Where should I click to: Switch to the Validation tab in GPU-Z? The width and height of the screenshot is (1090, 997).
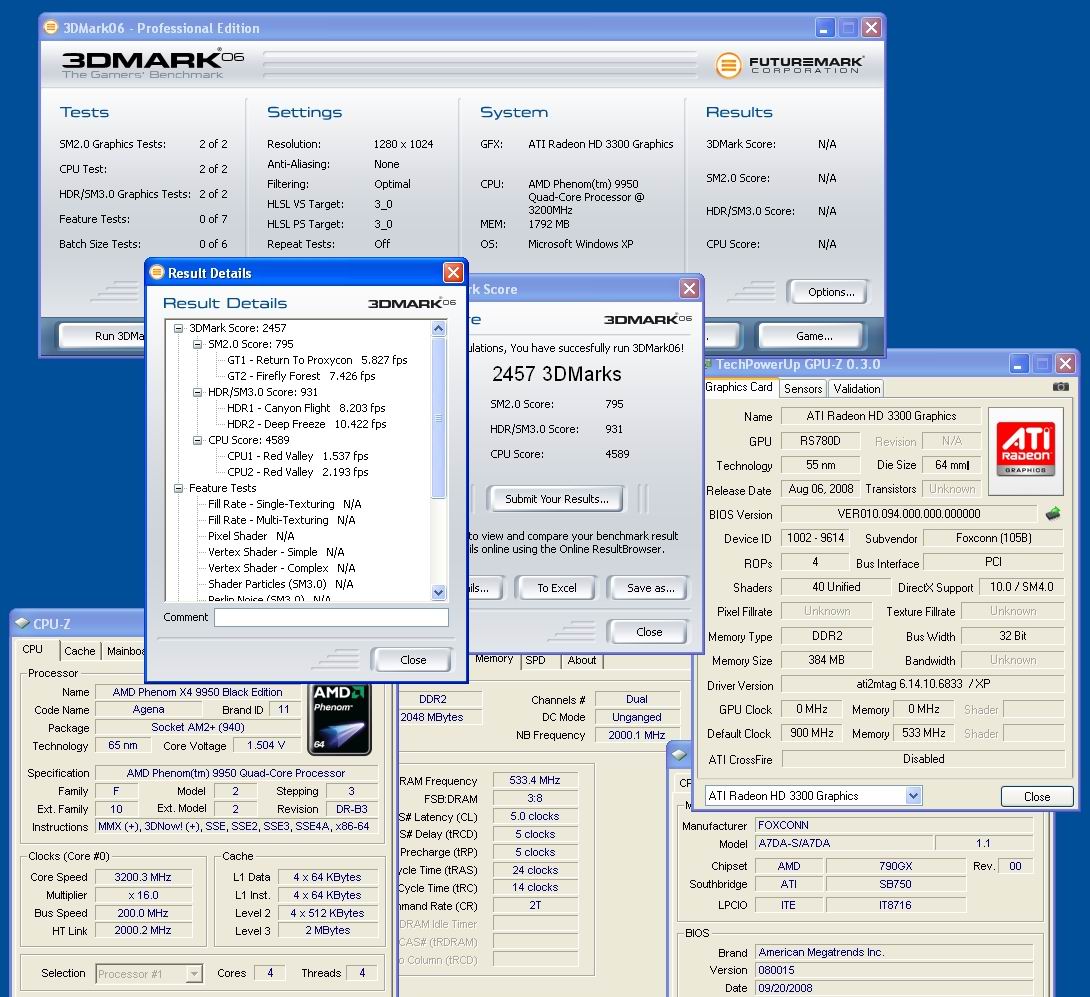(x=856, y=389)
